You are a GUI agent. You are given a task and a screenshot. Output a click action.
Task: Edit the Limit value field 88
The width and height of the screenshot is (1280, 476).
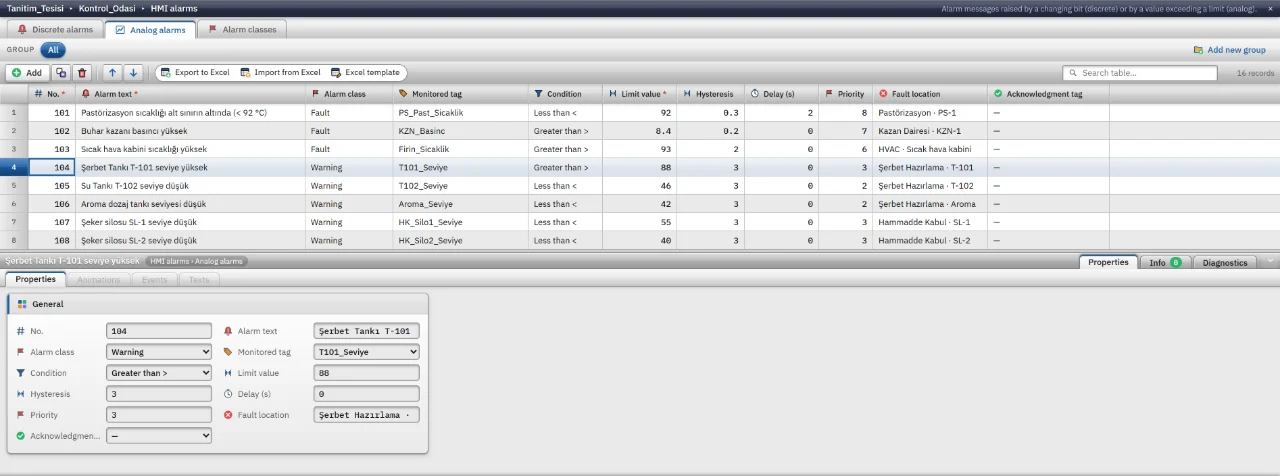367,373
